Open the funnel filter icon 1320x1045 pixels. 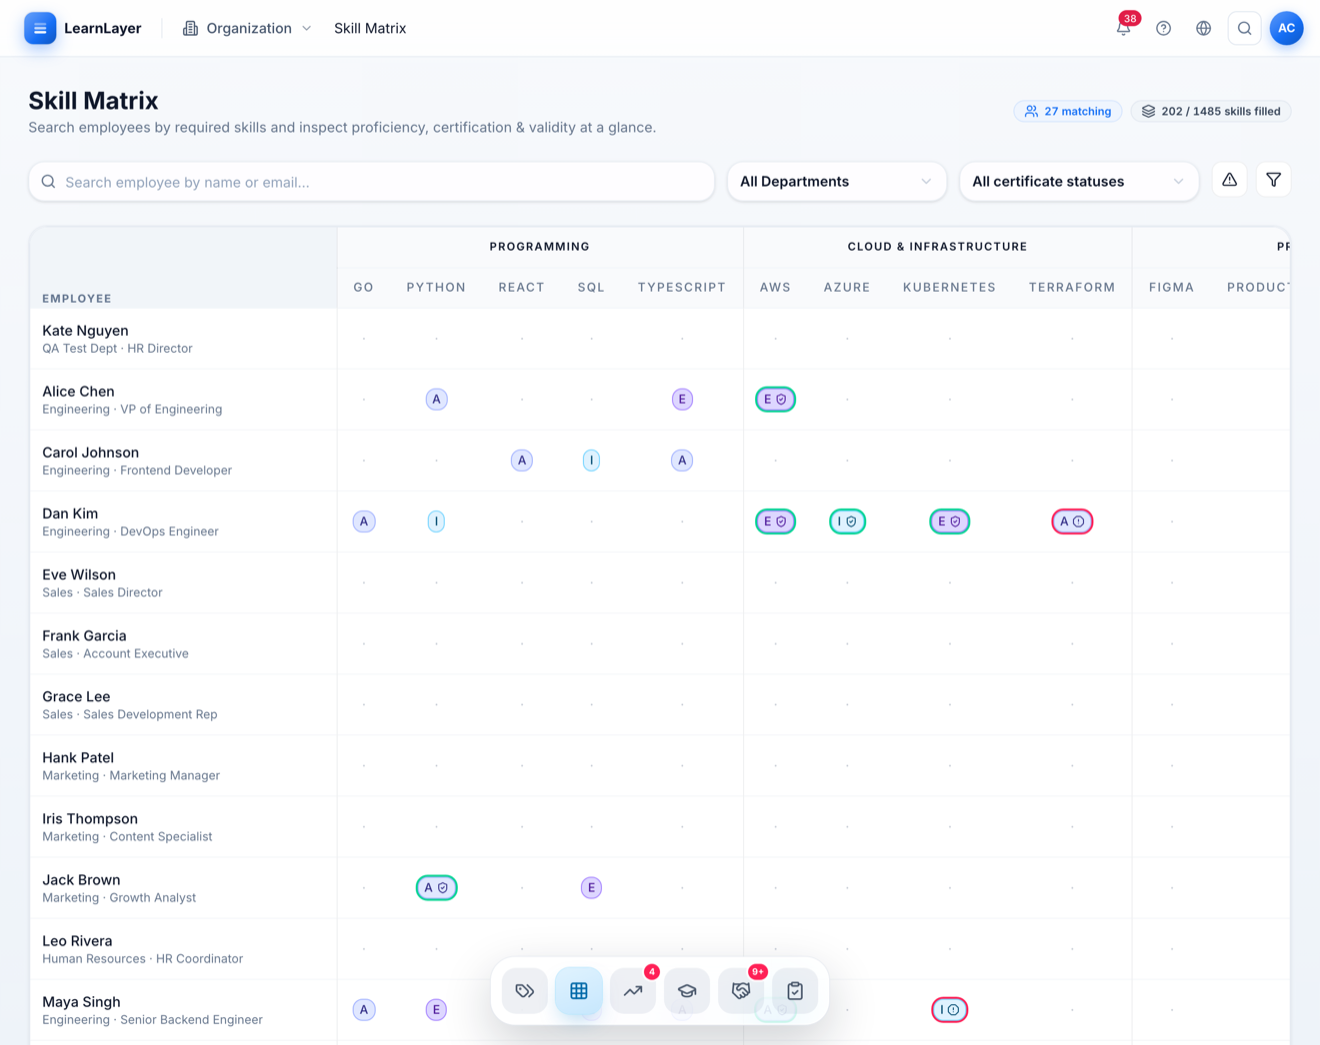point(1273,180)
